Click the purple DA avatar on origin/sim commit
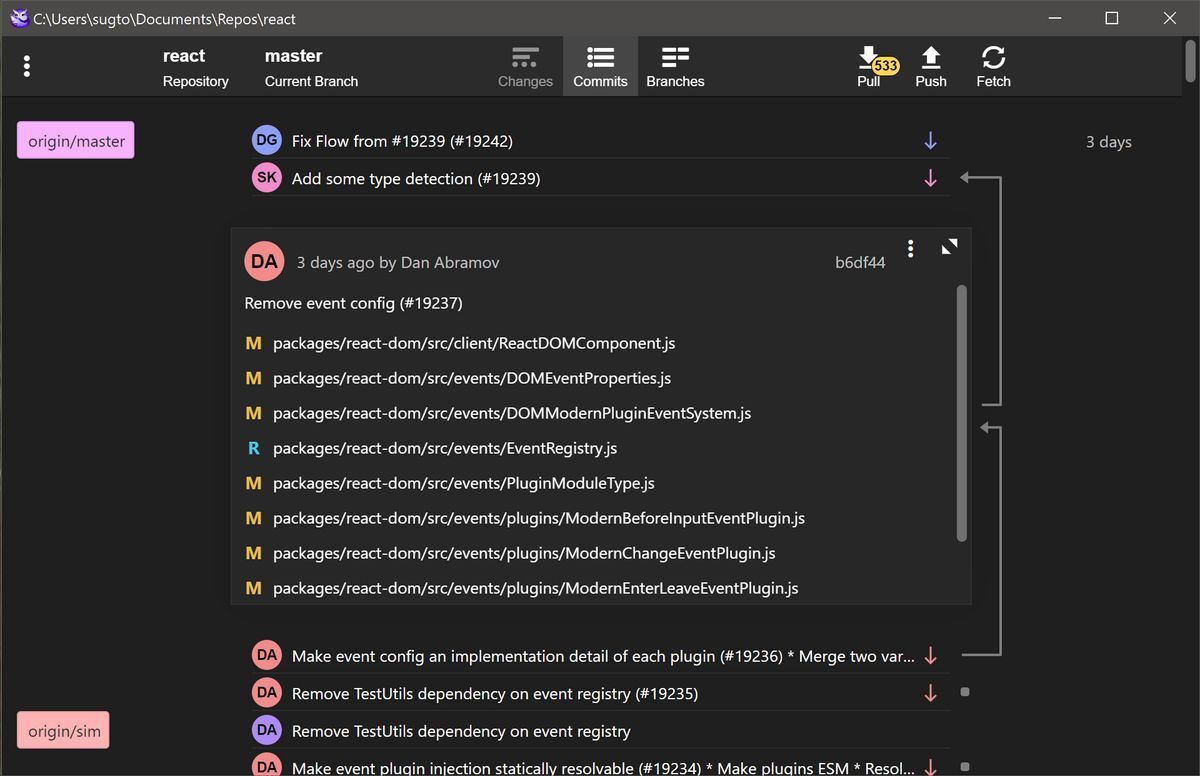 pyautogui.click(x=267, y=731)
